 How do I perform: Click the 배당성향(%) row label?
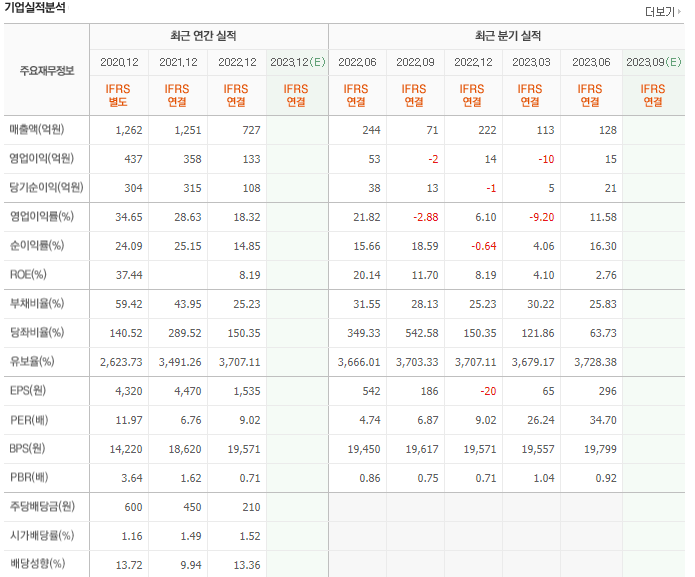[x=37, y=564]
